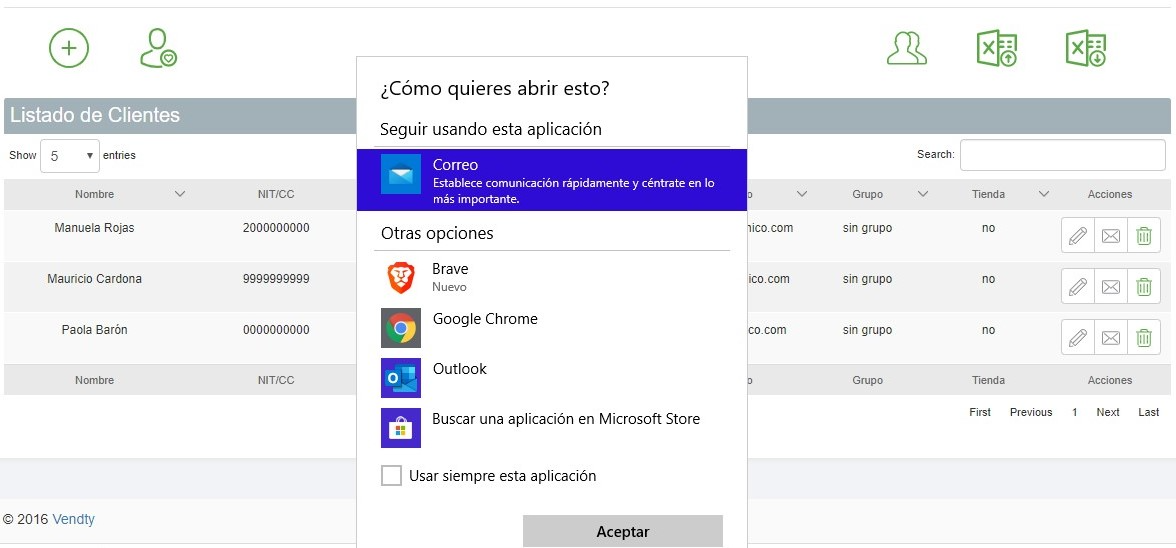Click 'sin grupo' in Manuela Rojas row

[867, 228]
